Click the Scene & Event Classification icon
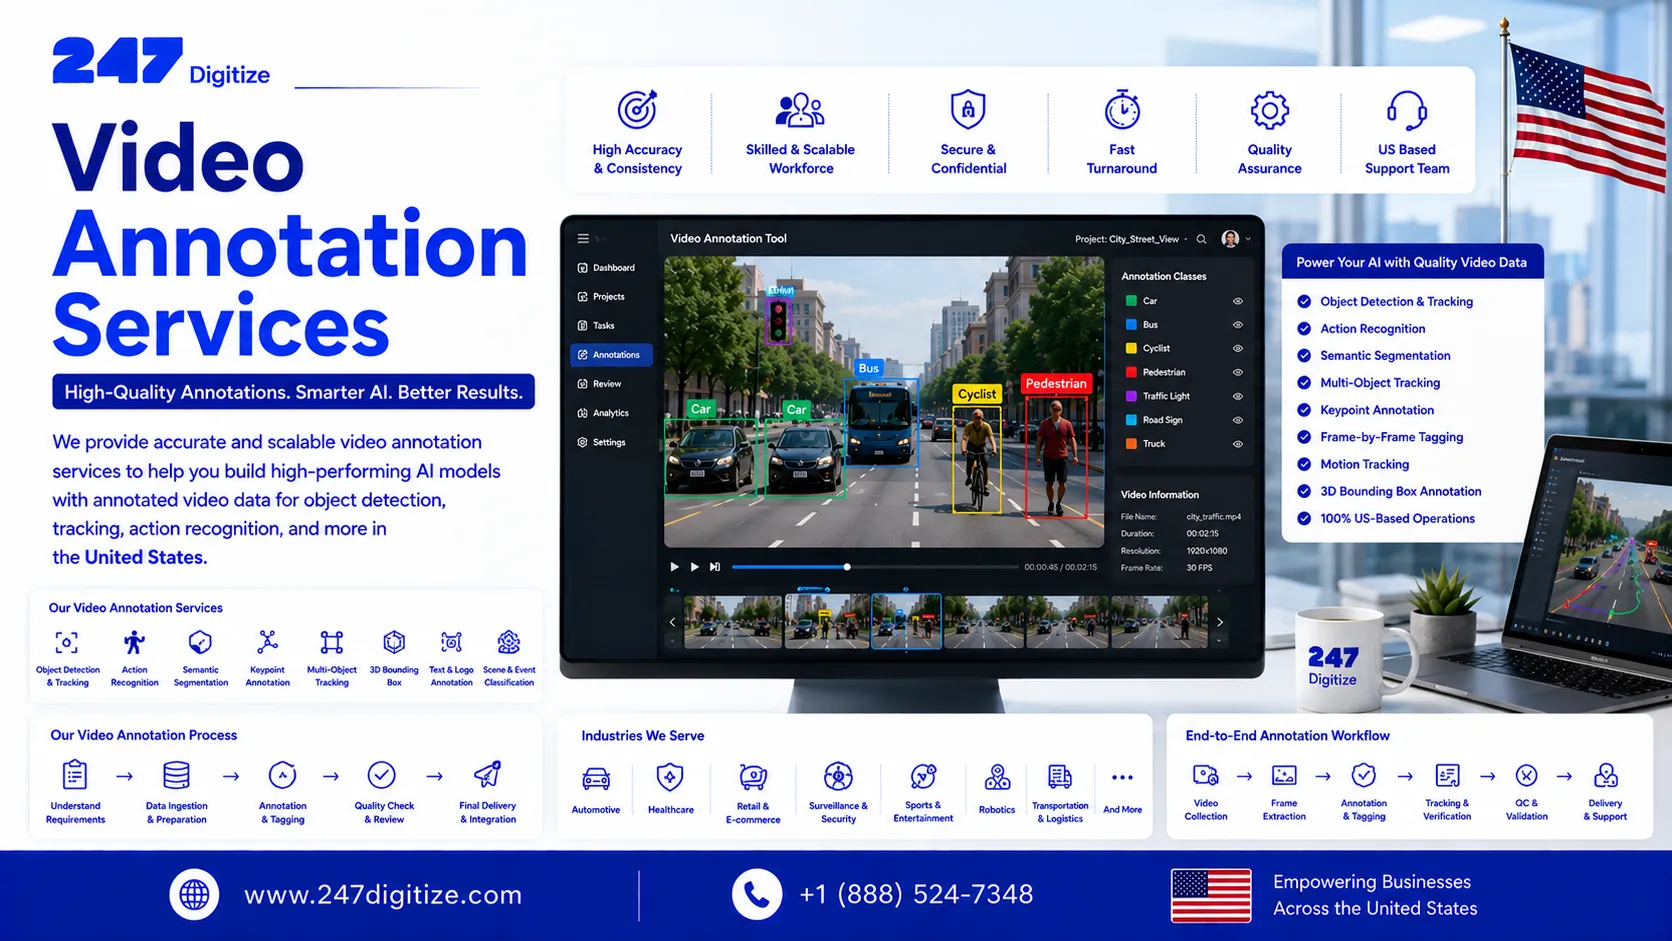This screenshot has height=941, width=1672. coord(509,642)
